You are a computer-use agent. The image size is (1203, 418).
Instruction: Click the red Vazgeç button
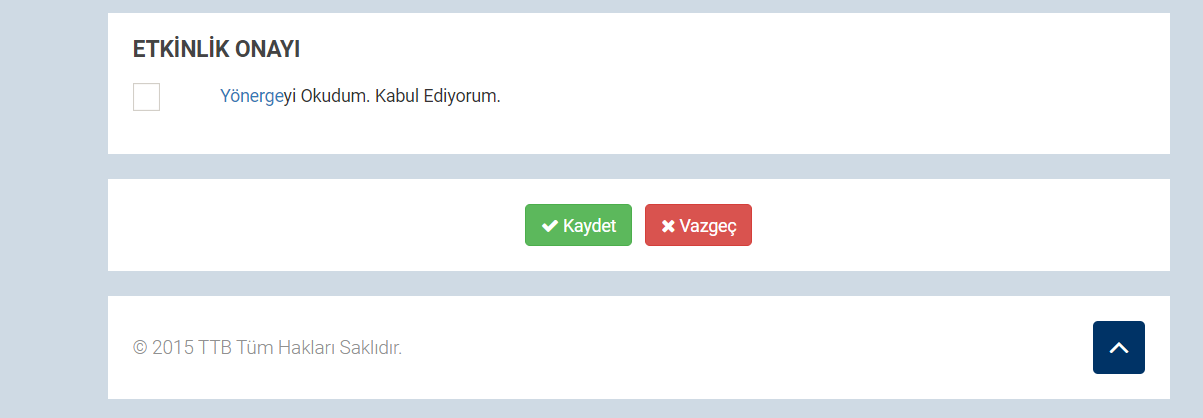coord(698,225)
